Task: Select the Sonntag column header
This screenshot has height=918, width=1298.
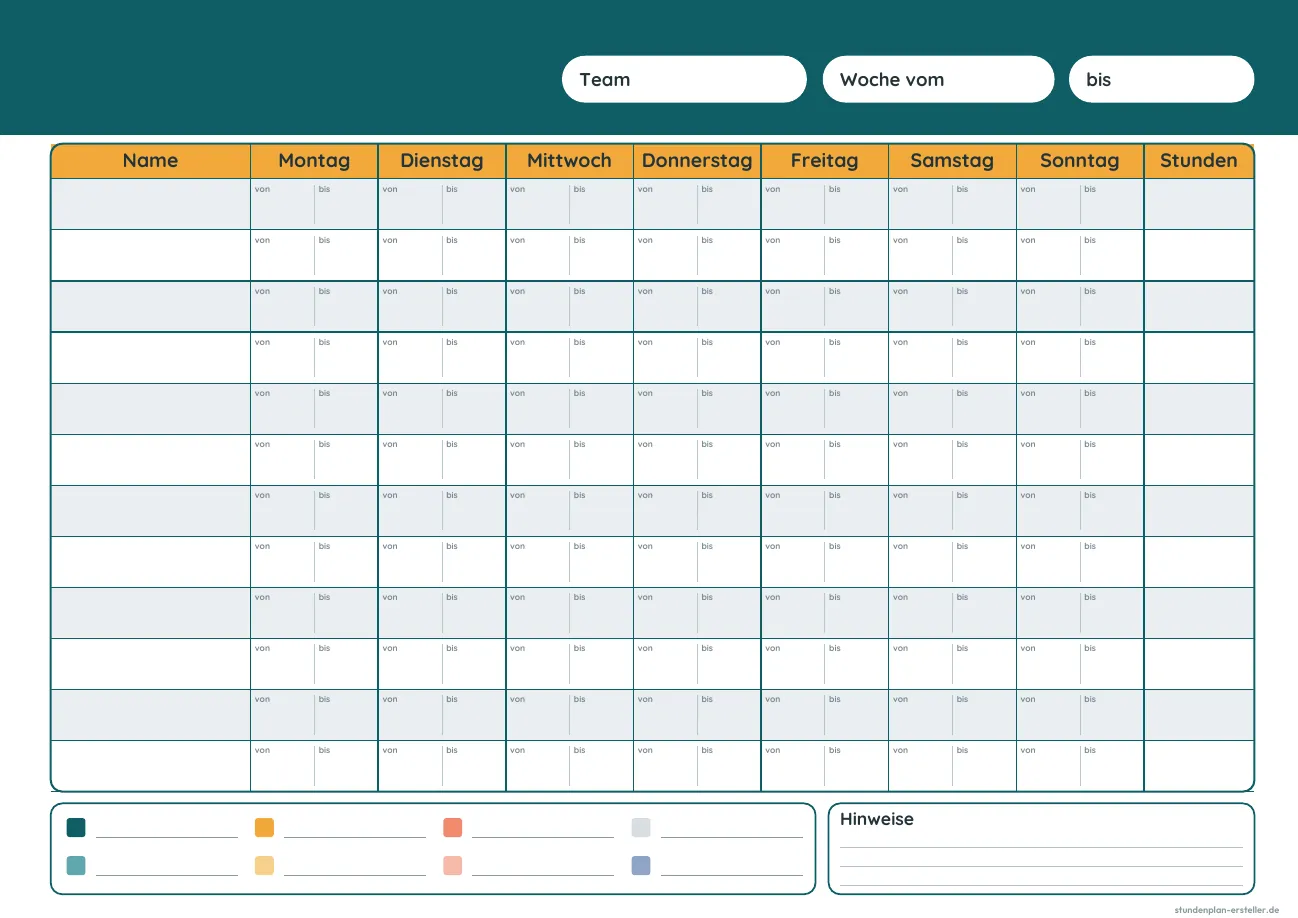Action: (x=1080, y=161)
